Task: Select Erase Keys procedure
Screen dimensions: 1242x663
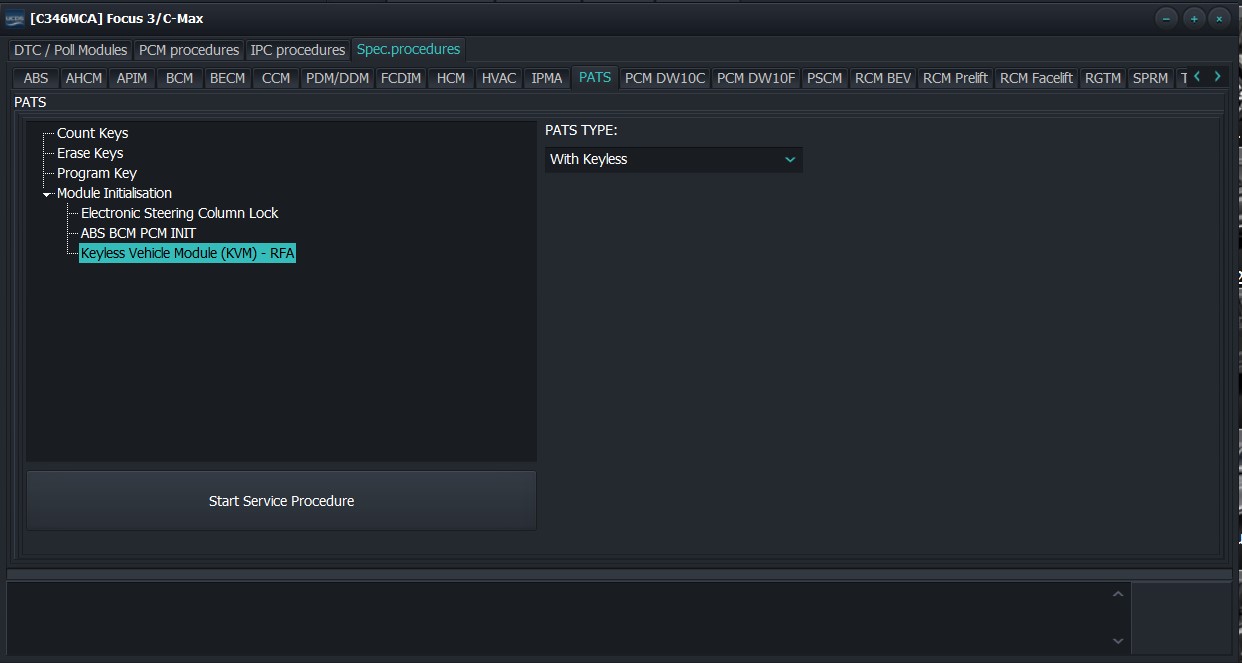Action: [x=90, y=153]
